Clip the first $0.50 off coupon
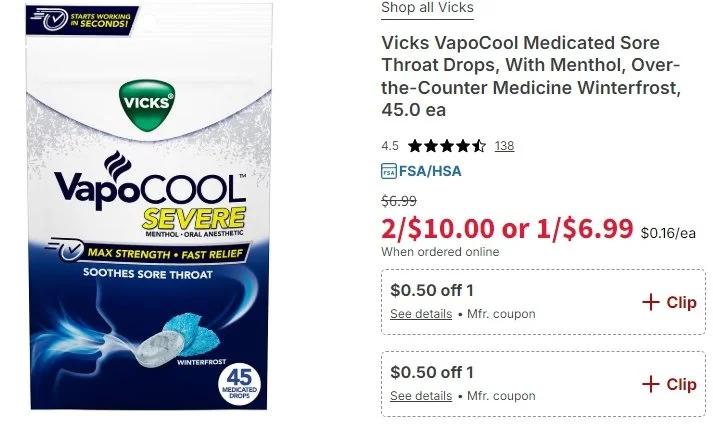713x424 pixels. click(669, 302)
